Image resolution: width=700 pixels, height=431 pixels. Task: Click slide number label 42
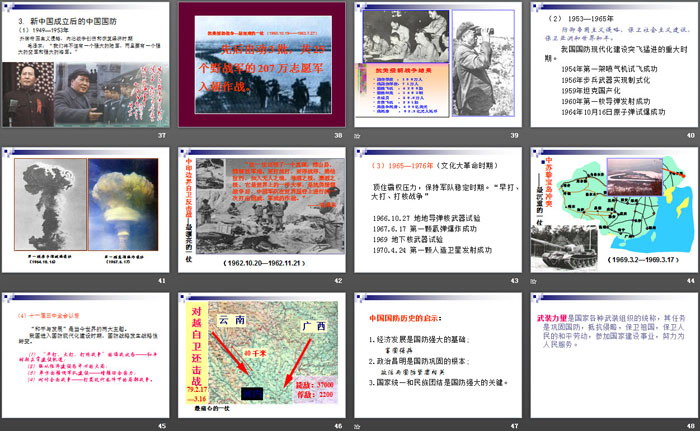pos(338,280)
